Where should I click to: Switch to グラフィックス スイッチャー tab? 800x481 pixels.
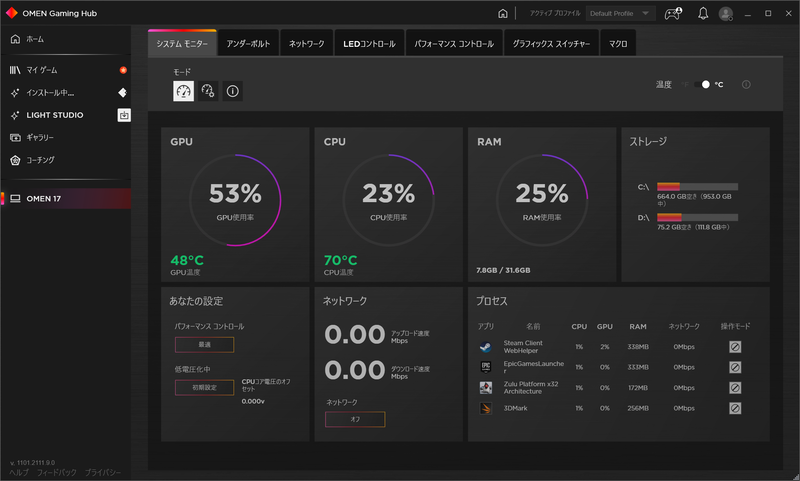click(551, 43)
